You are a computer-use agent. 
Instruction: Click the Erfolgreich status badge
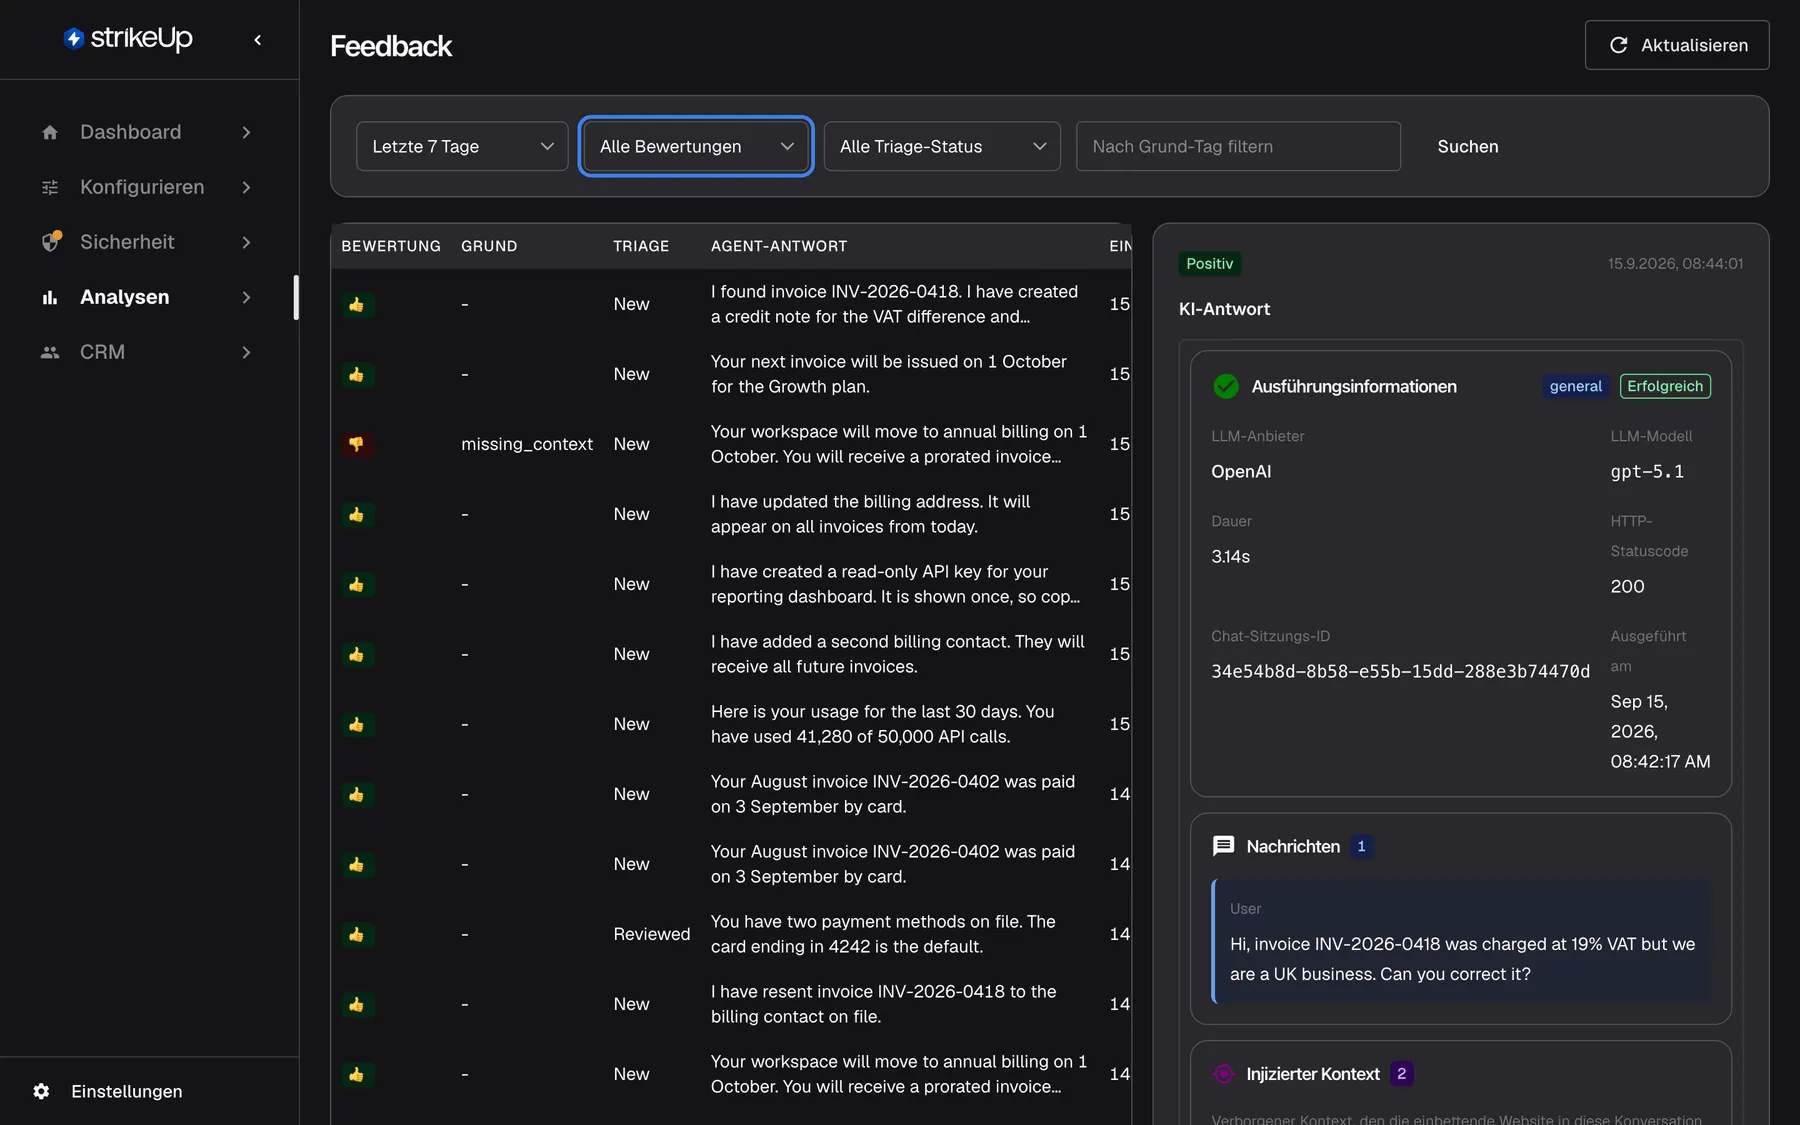pos(1665,386)
